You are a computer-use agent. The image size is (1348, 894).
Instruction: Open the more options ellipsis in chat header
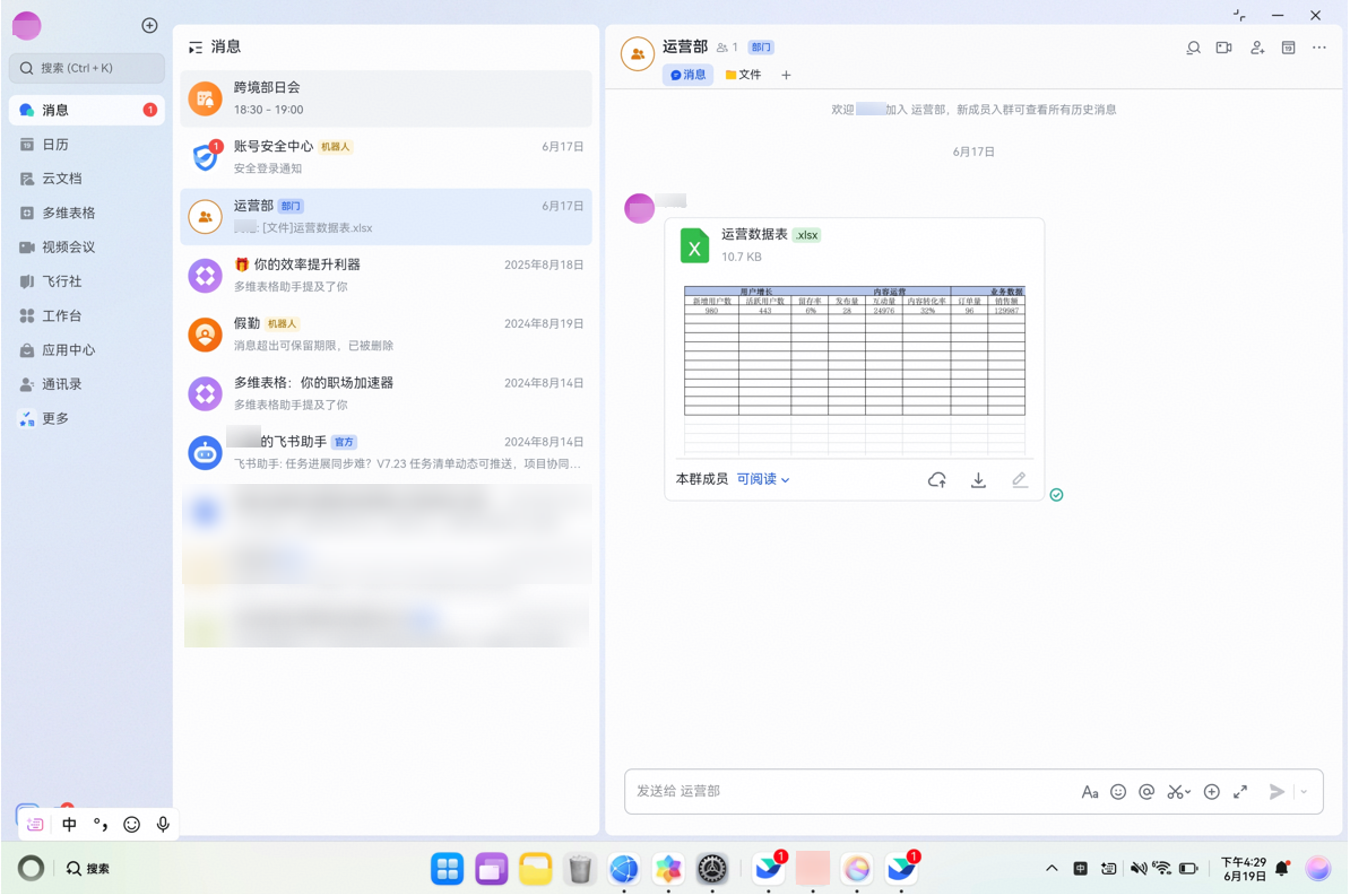pos(1320,47)
